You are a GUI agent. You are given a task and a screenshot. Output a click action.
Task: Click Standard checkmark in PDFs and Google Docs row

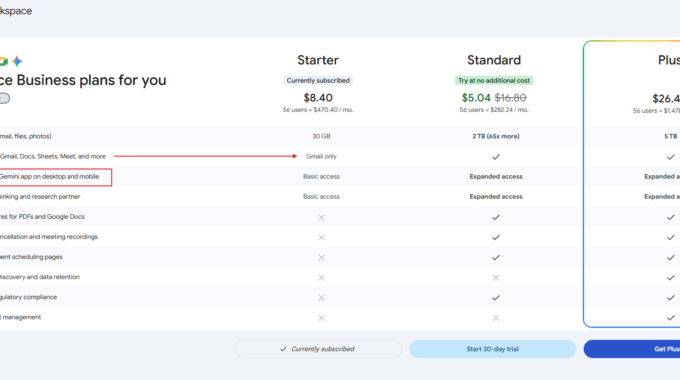(496, 217)
